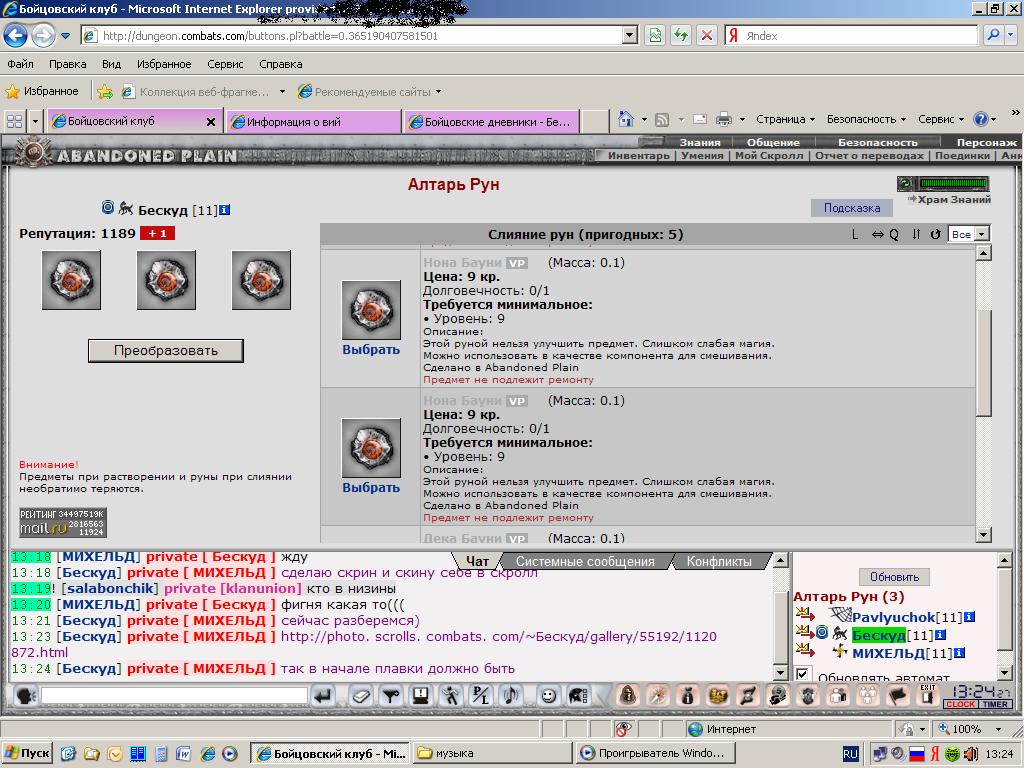
Task: Open the Избранное menu
Action: tap(164, 64)
